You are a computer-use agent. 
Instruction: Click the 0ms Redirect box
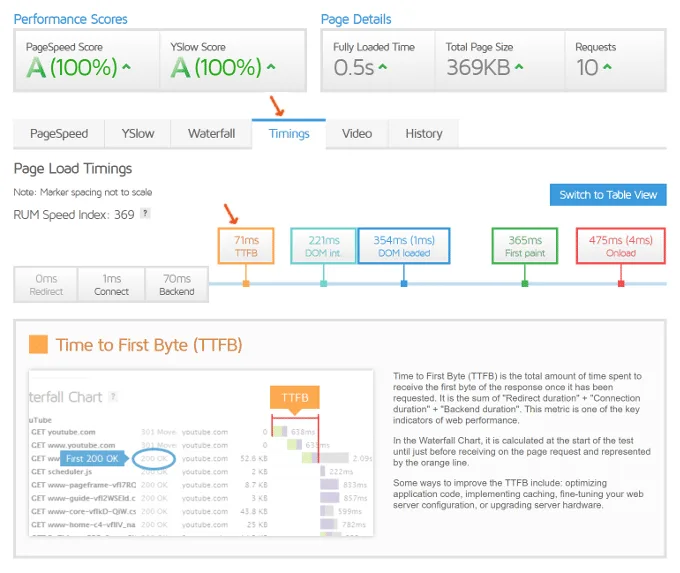click(46, 285)
